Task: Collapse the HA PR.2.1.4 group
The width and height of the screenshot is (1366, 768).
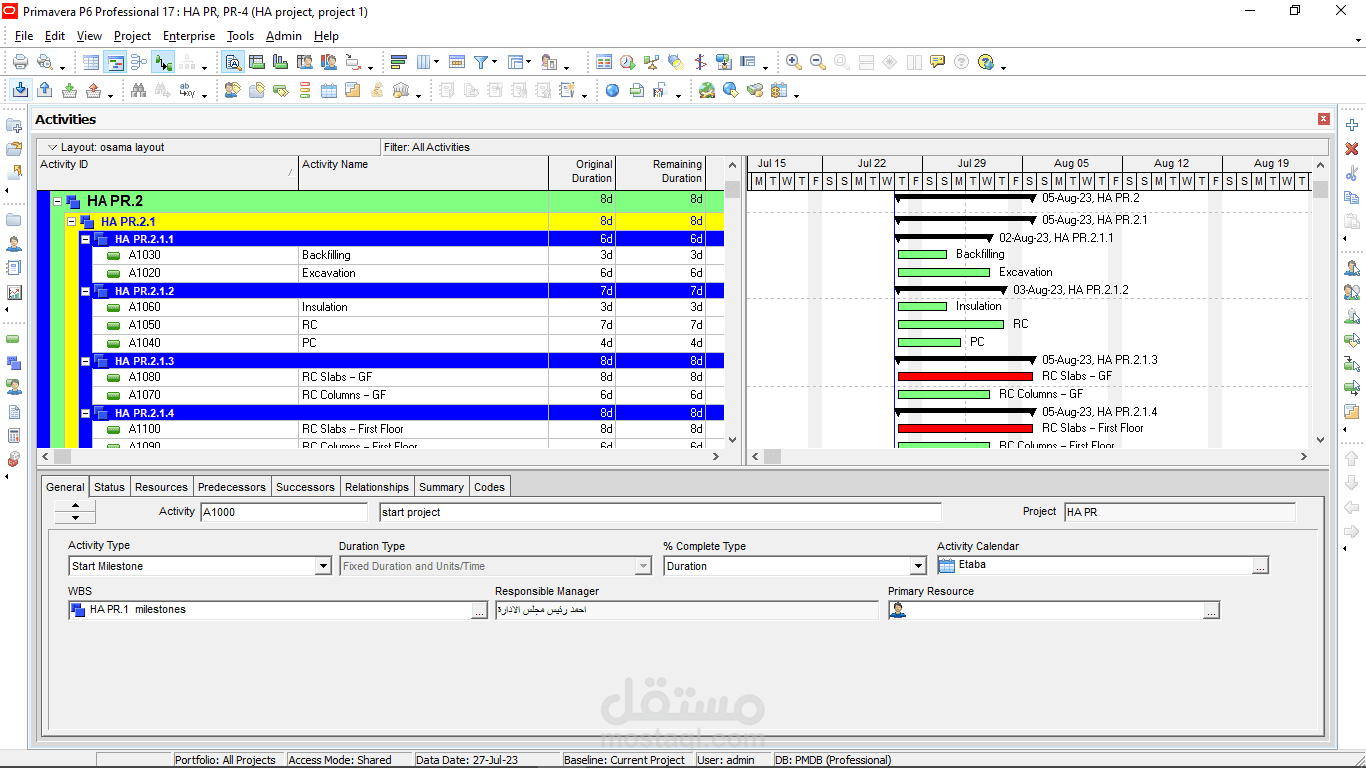Action: click(86, 413)
